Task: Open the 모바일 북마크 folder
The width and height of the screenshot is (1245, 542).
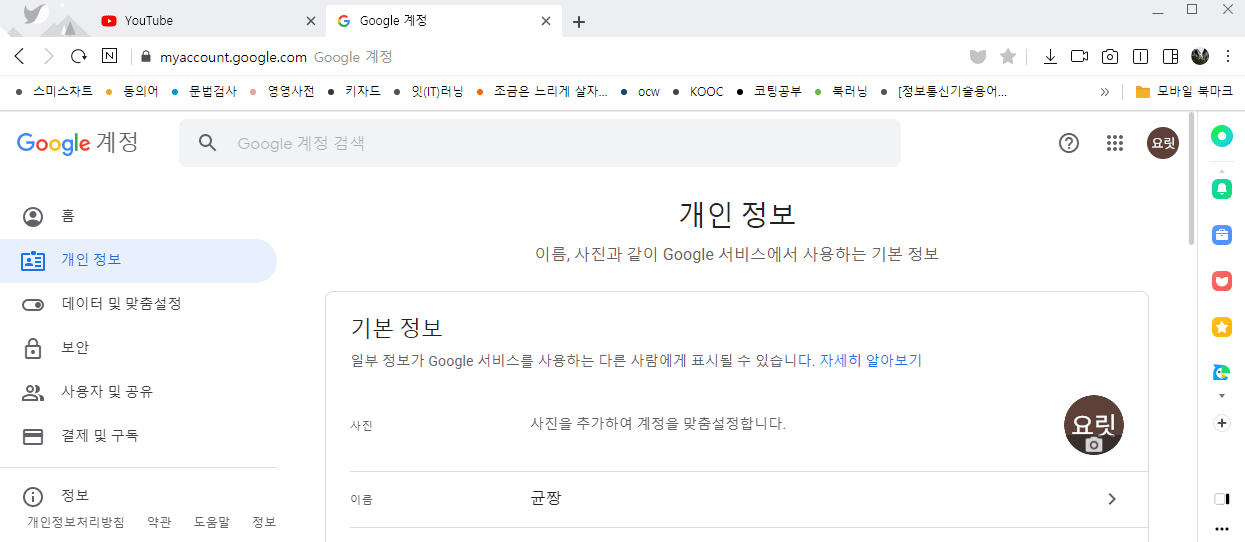Action: tap(1184, 91)
